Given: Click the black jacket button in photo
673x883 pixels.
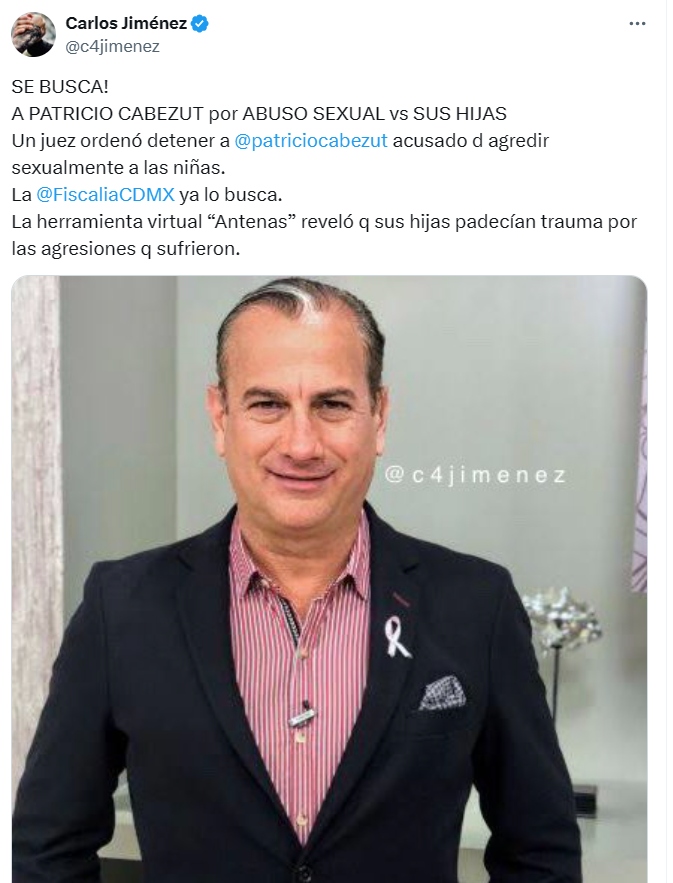Looking at the screenshot, I should 304,871.
